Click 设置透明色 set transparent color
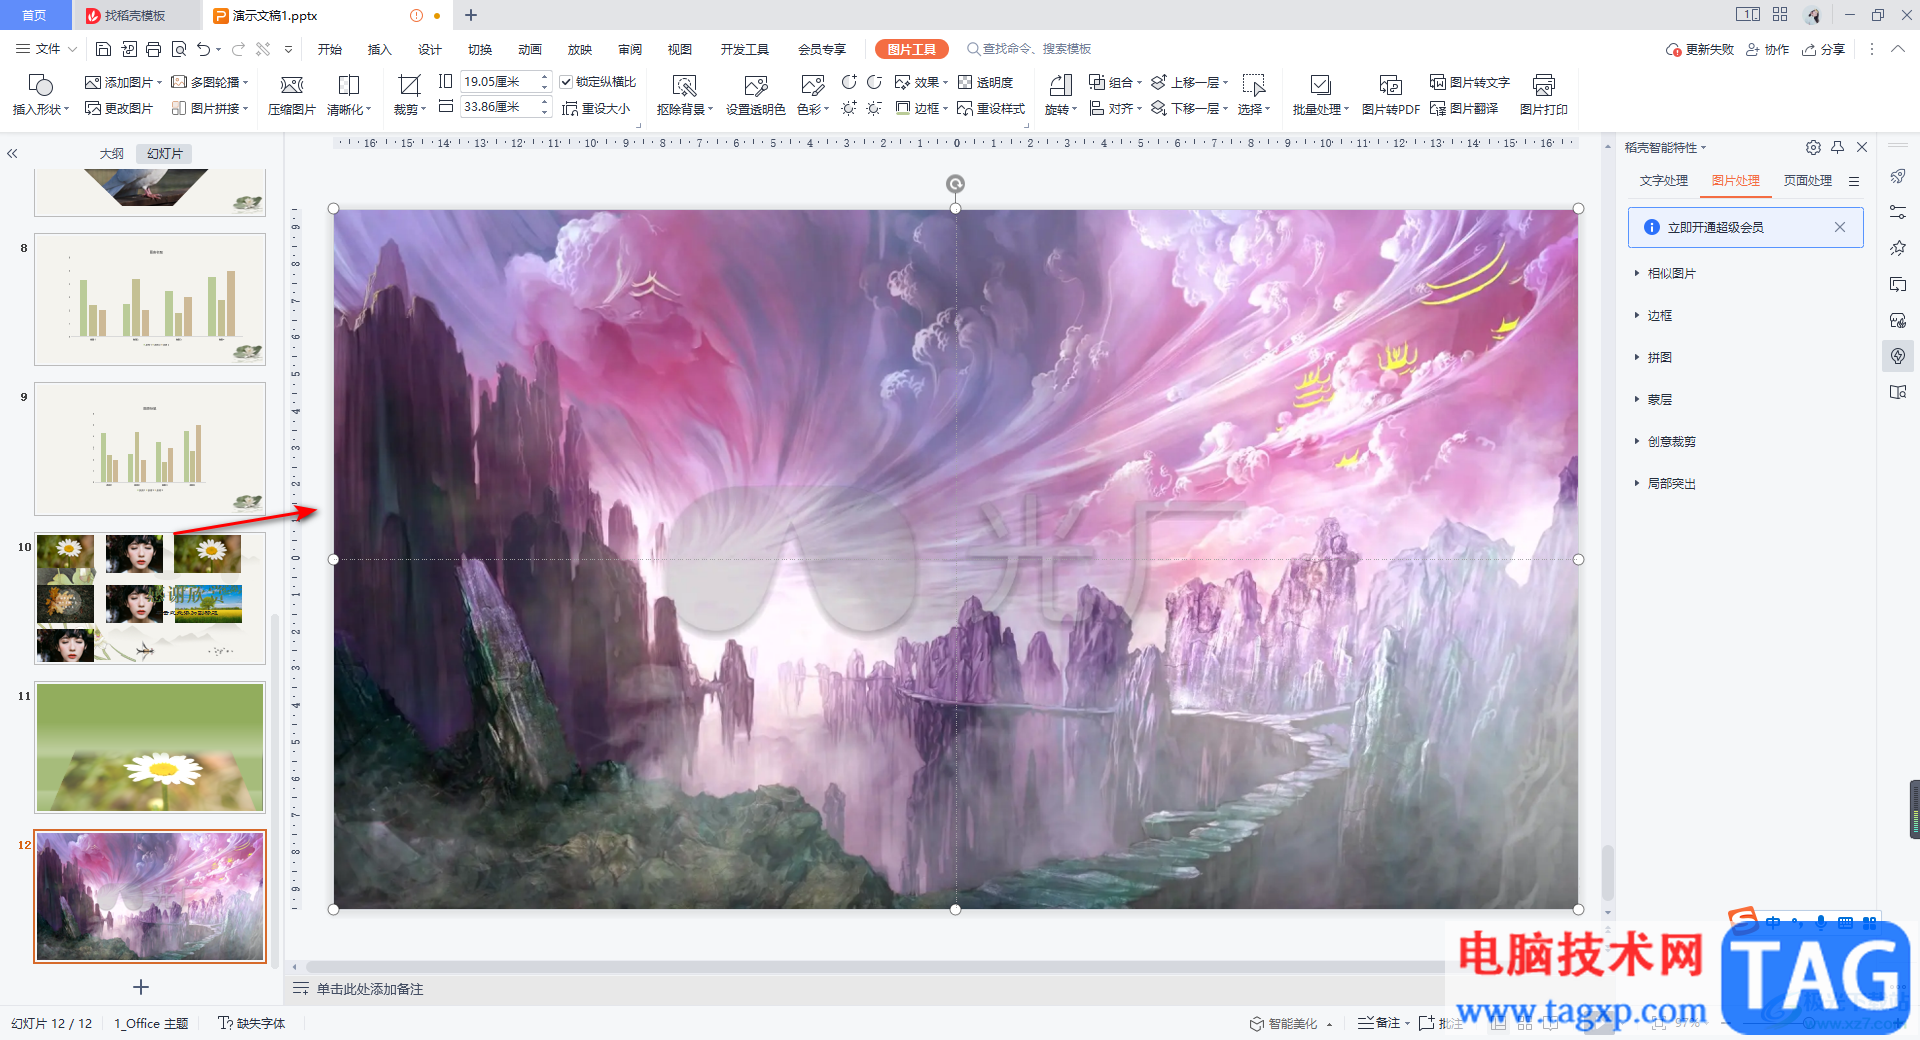The width and height of the screenshot is (1920, 1040). pyautogui.click(x=756, y=95)
